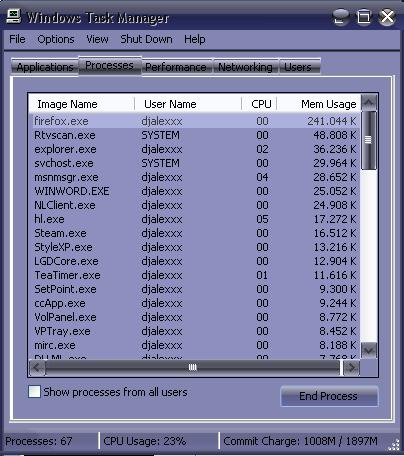Click the horizontal scrollbar thumb
404x456 pixels.
coord(193,368)
